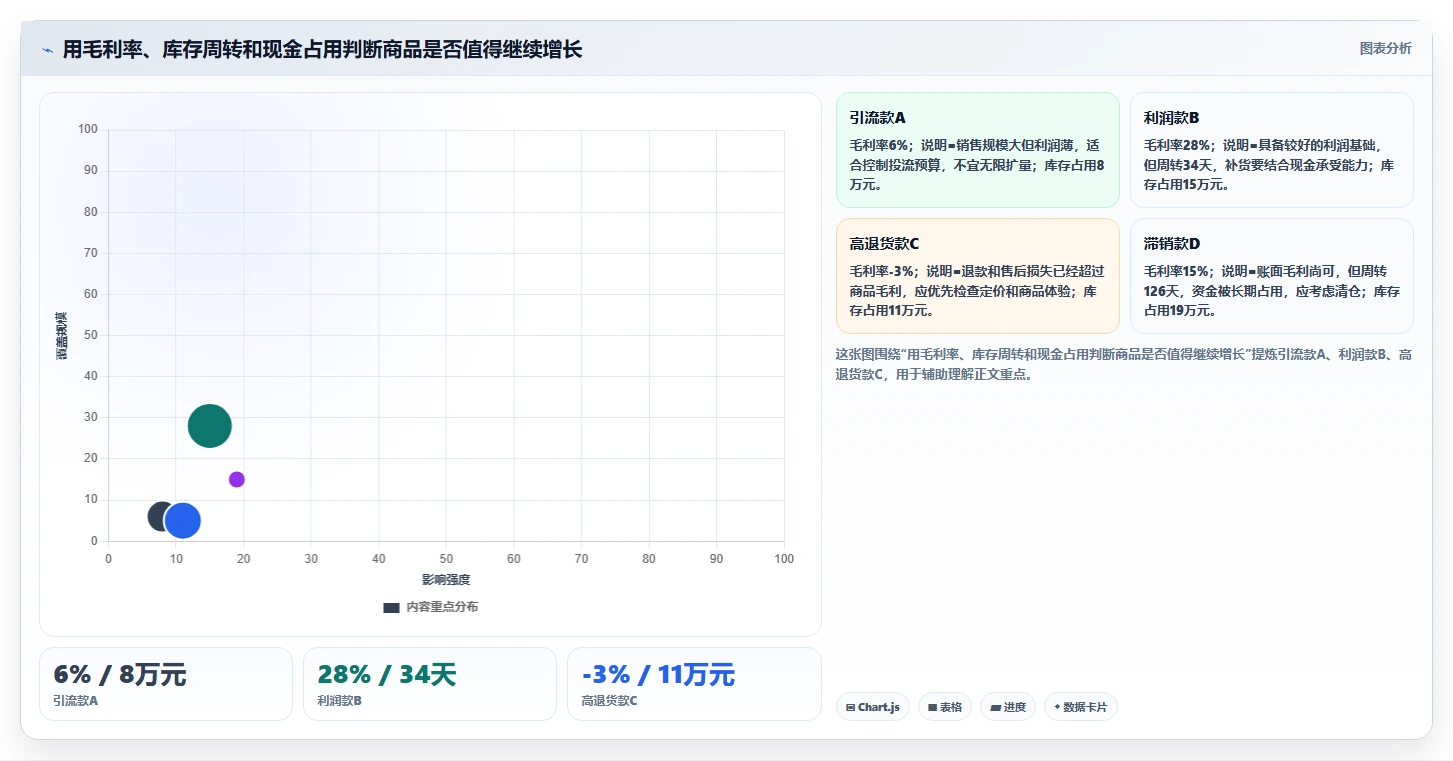
Task: Open the 引流款A green description card
Action: point(978,150)
